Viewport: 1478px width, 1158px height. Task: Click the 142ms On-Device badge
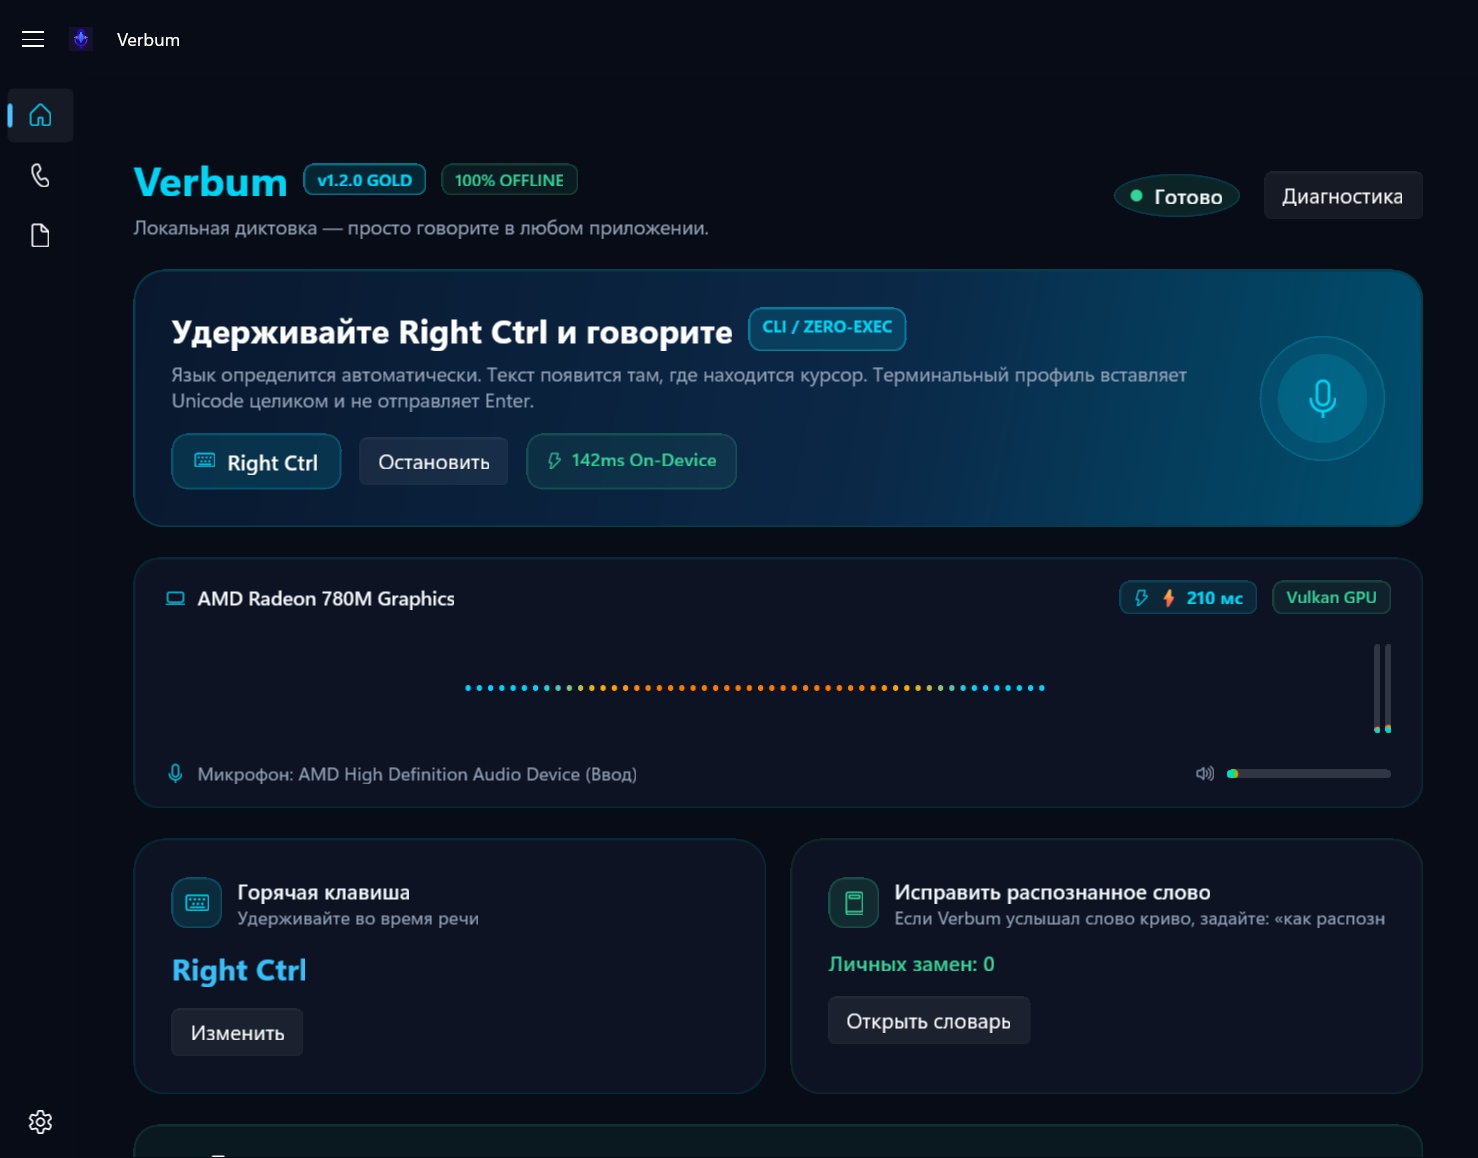632,461
